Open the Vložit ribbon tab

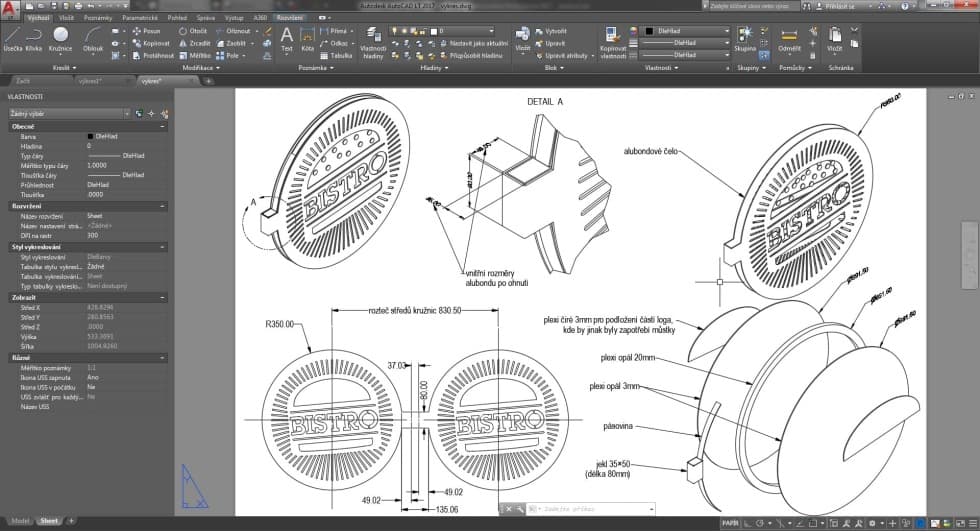pos(66,18)
